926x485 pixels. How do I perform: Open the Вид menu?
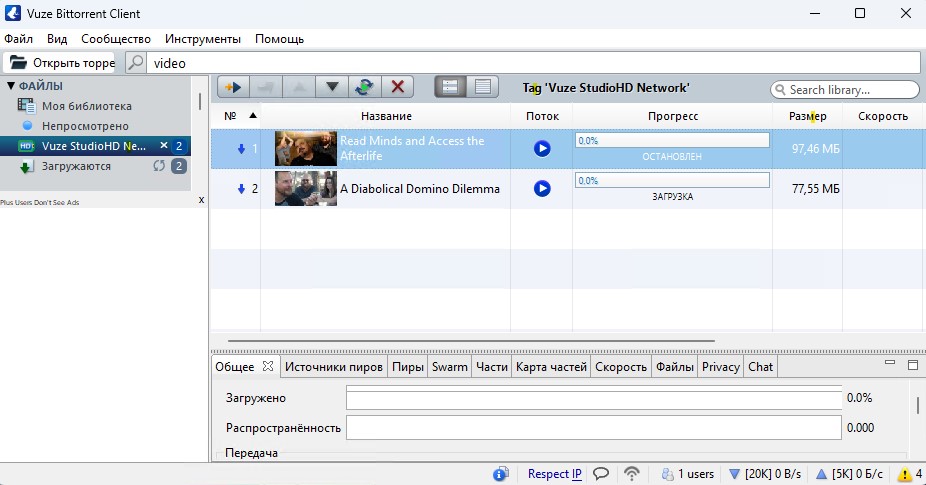point(57,39)
